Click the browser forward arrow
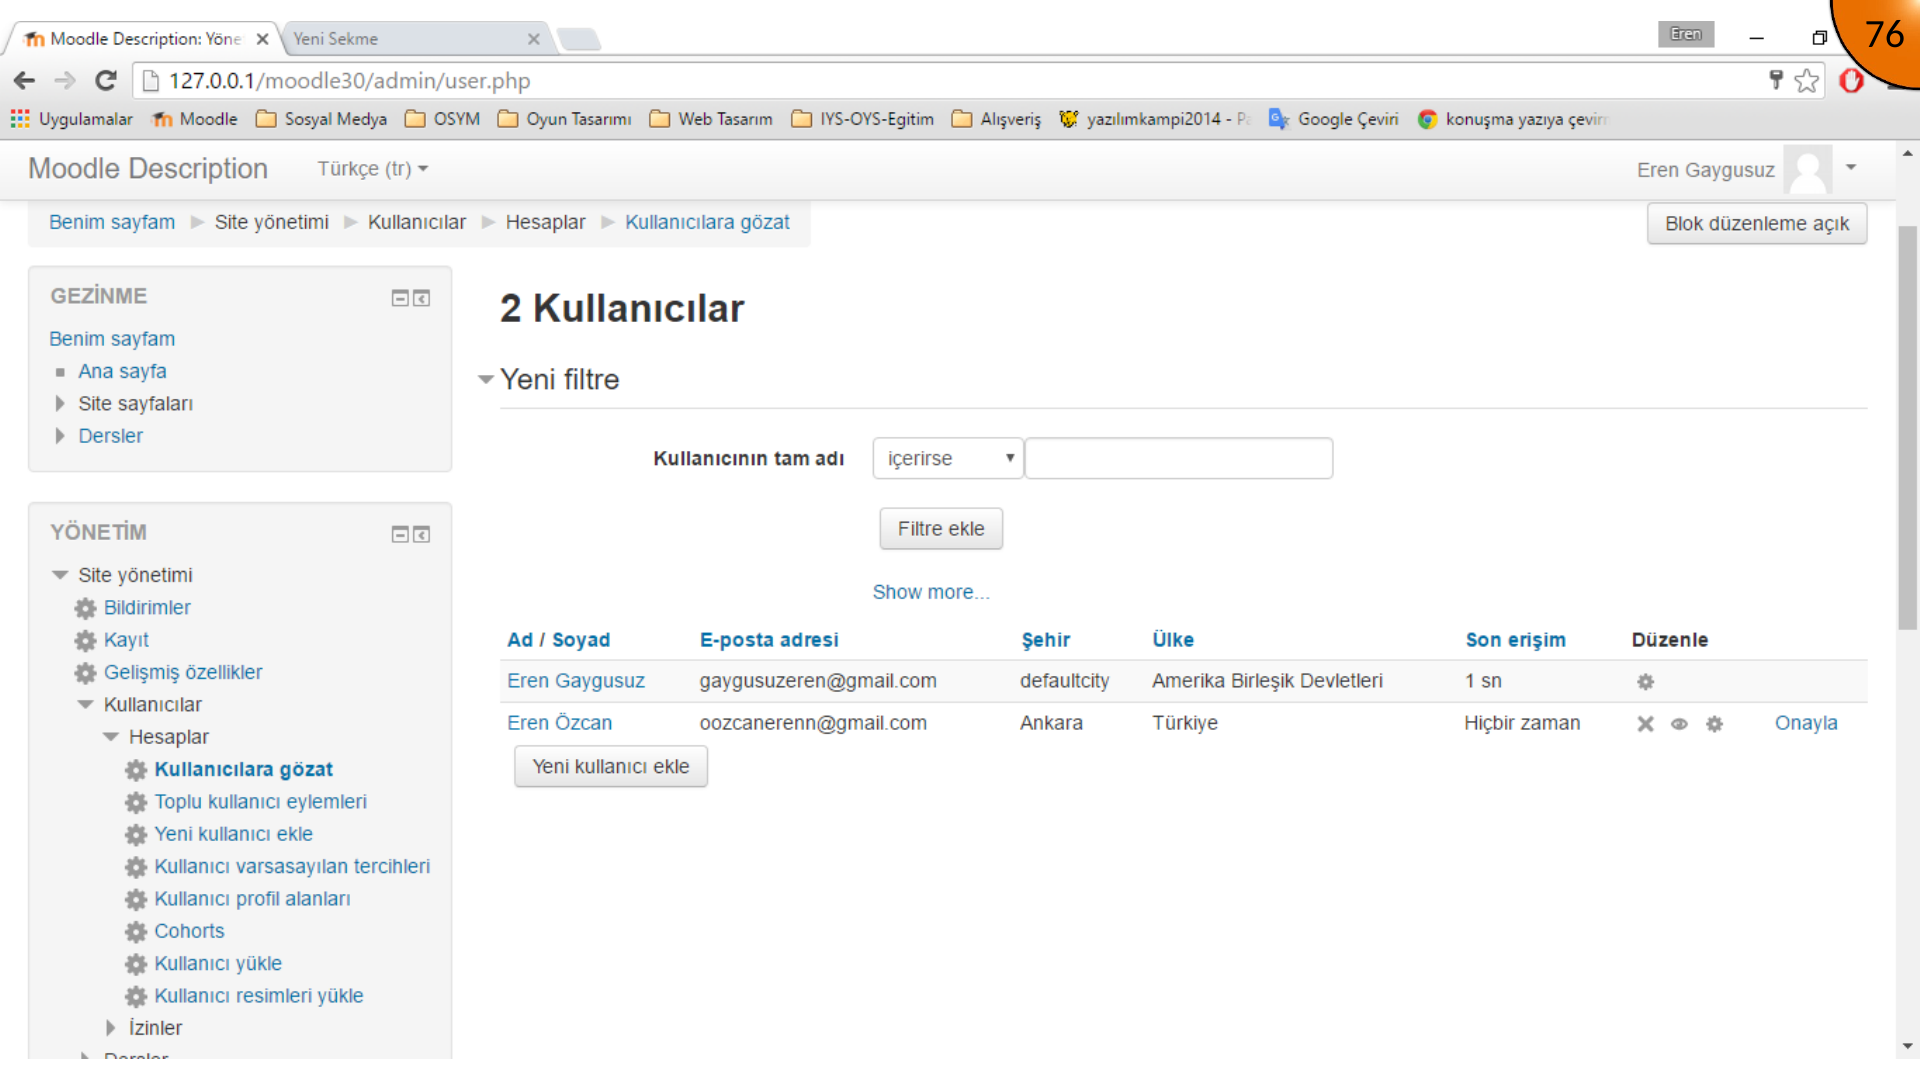Viewport: 1921px width, 1080px height. click(x=65, y=81)
